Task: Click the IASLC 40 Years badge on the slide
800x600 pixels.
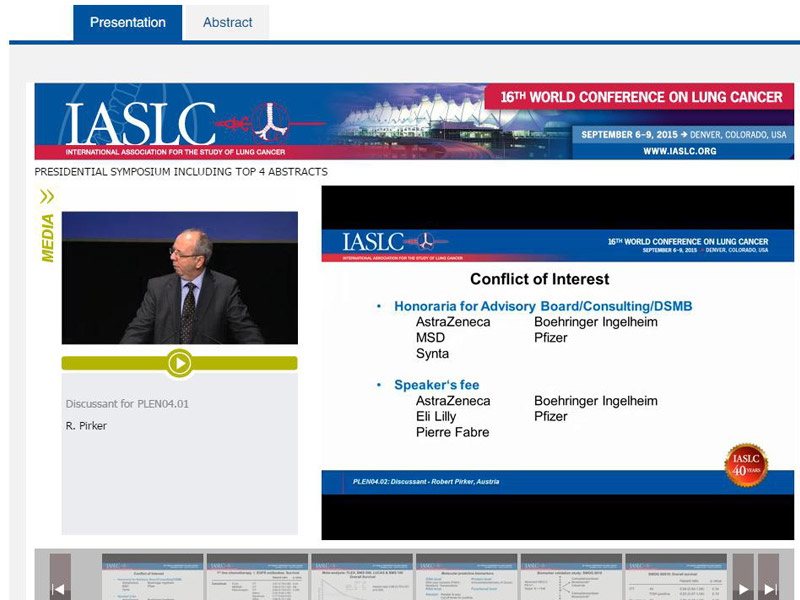Action: pos(746,465)
